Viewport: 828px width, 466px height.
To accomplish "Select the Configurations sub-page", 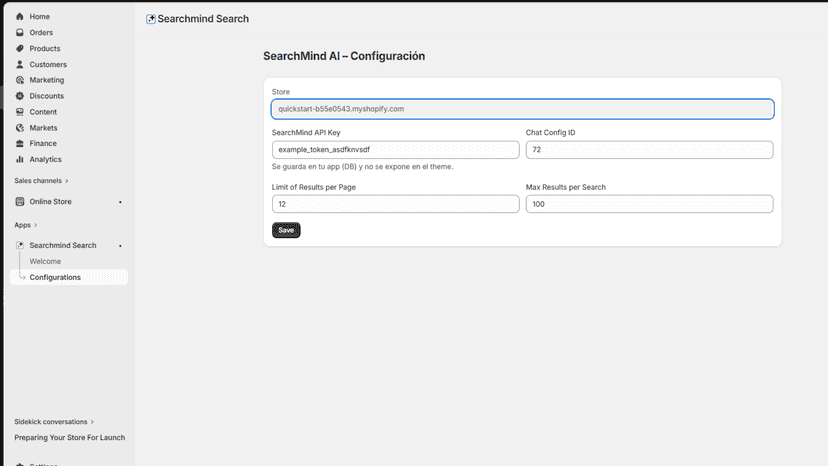I will pyautogui.click(x=55, y=277).
